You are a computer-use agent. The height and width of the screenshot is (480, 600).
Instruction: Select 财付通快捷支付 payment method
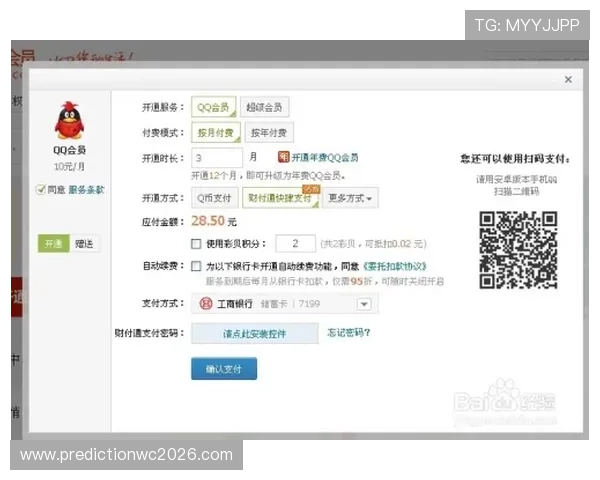pyautogui.click(x=280, y=198)
